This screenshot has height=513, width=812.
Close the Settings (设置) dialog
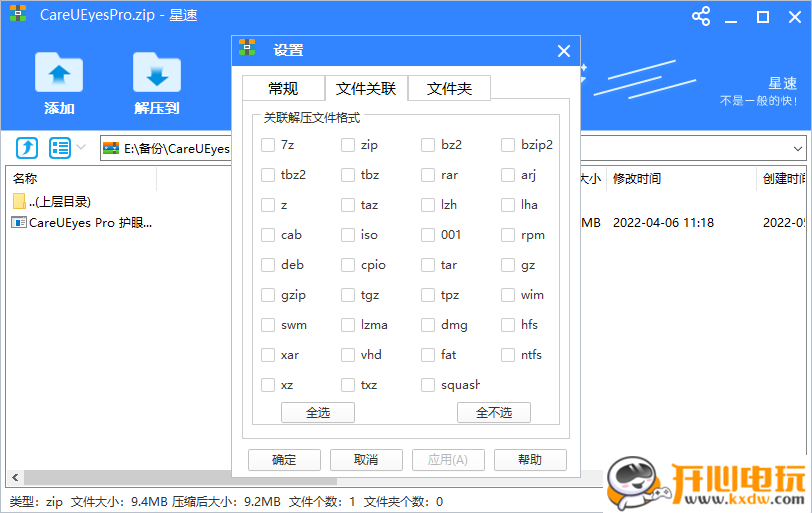point(564,51)
